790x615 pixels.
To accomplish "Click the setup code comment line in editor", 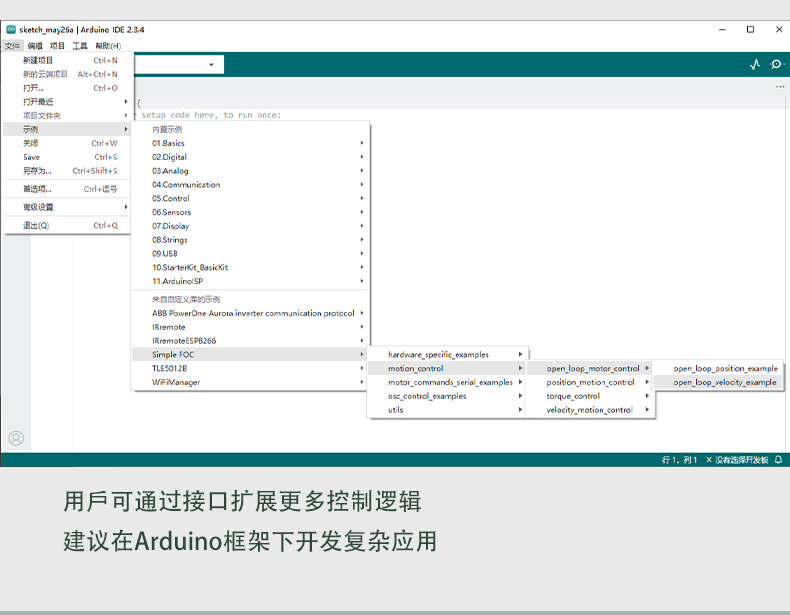I will (209, 115).
